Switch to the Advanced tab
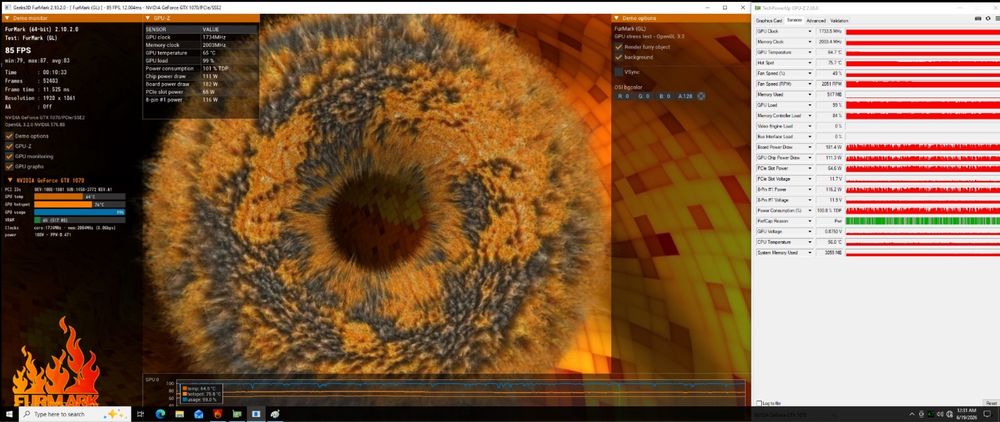The height and width of the screenshot is (422, 1000). (816, 20)
